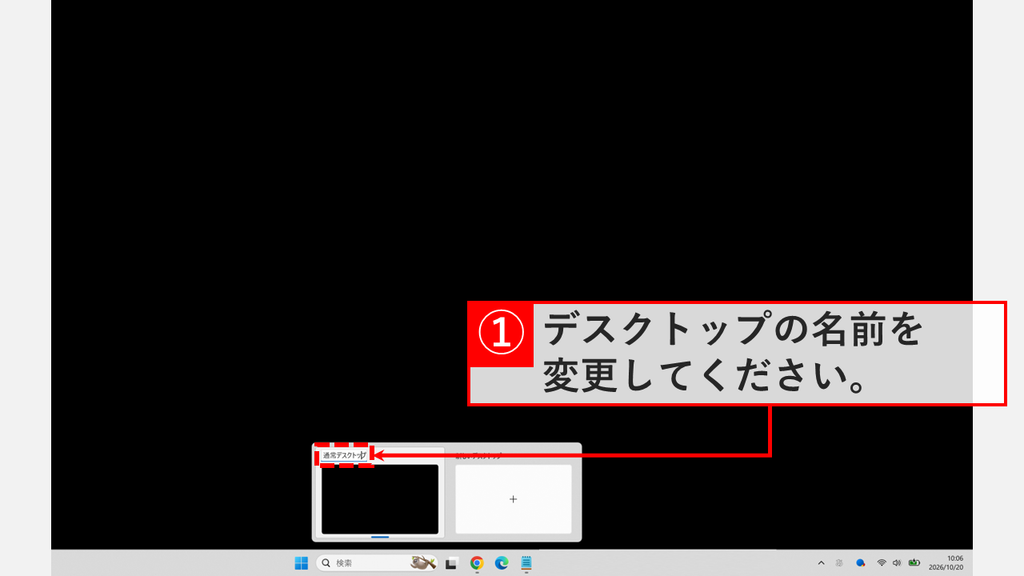Open the Wi-Fi network status icon
1024x576 pixels.
(x=881, y=563)
